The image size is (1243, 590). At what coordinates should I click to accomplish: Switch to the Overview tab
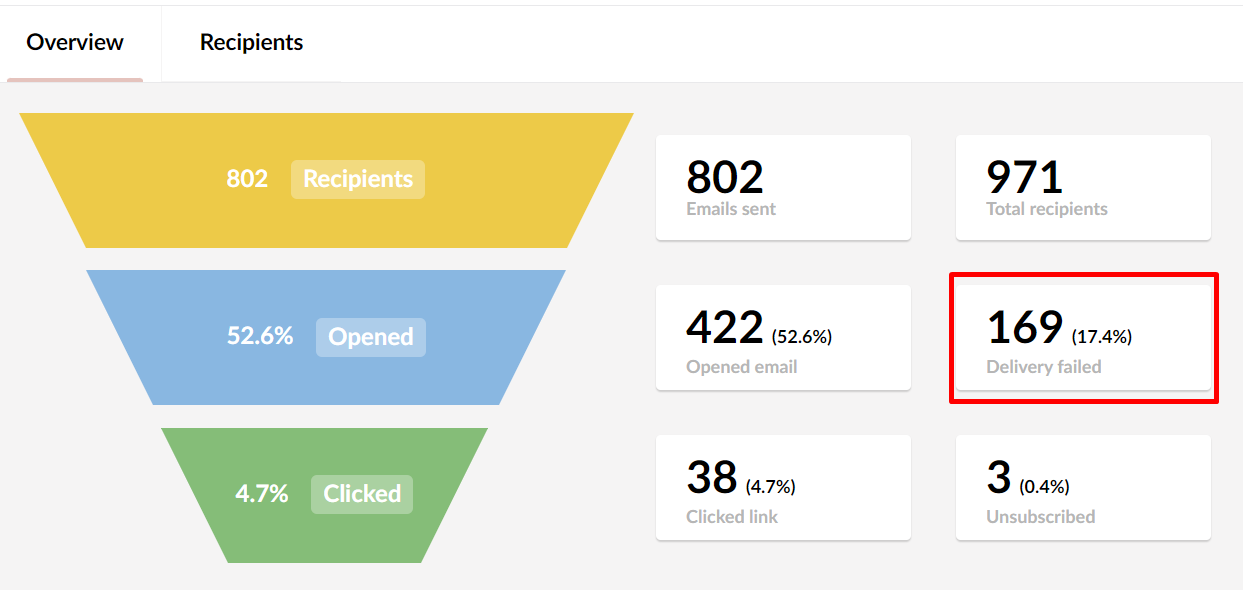[x=75, y=43]
